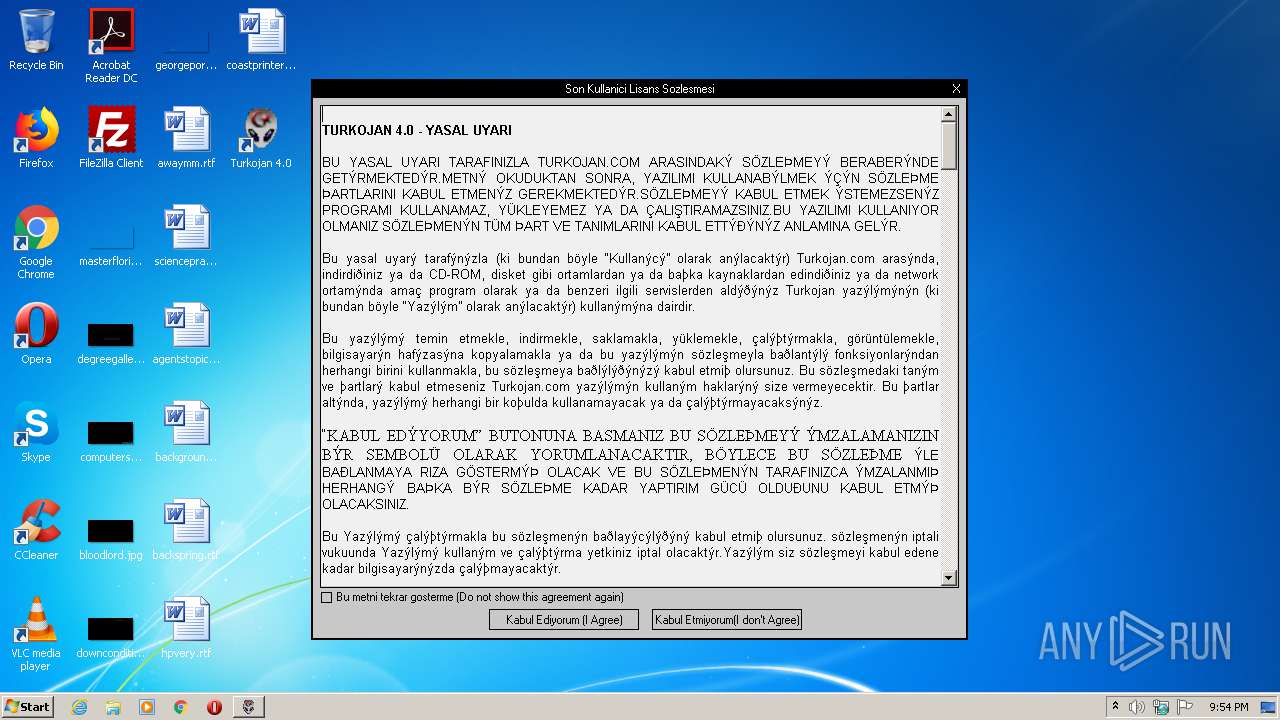Launch Firefox from the desktop

click(x=36, y=139)
